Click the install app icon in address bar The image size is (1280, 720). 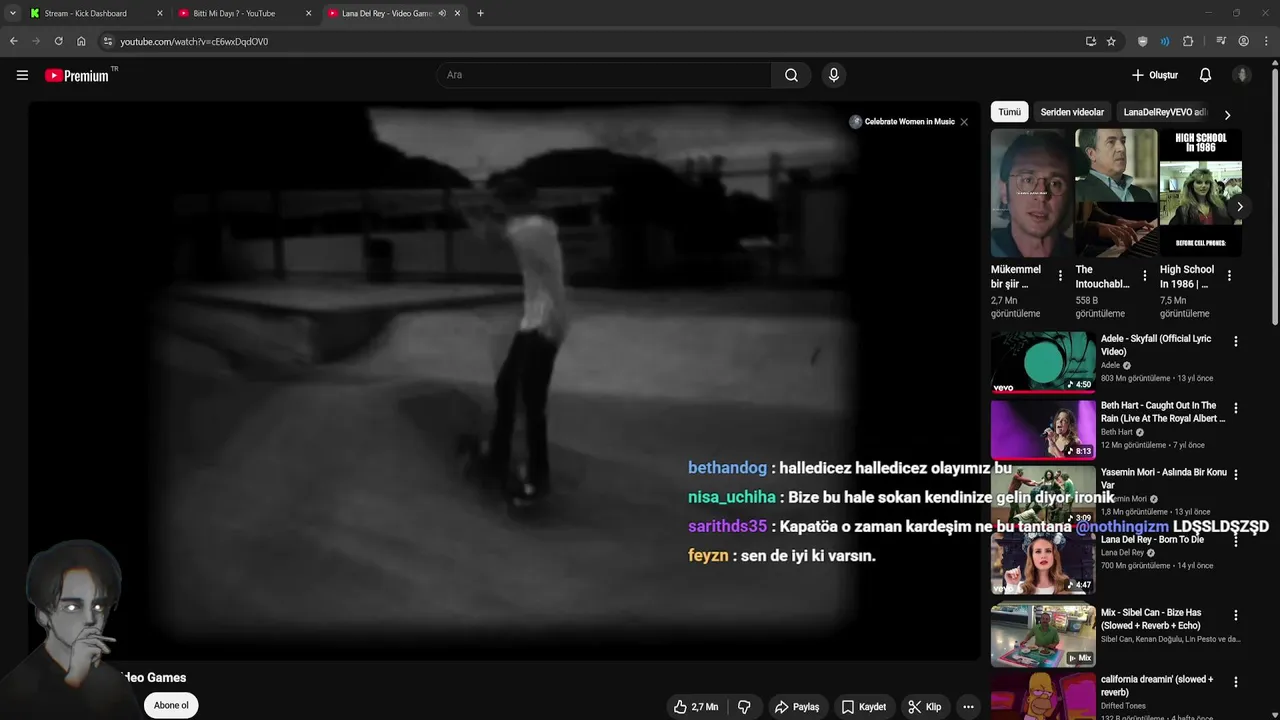click(x=1090, y=41)
